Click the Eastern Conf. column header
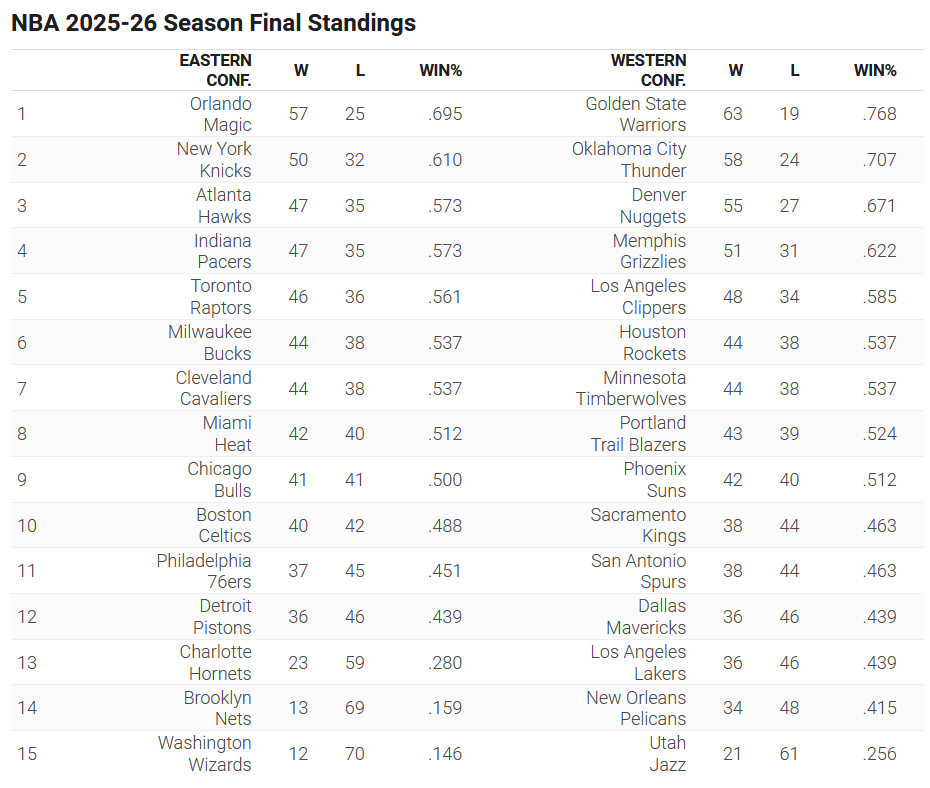930x788 pixels. 215,70
